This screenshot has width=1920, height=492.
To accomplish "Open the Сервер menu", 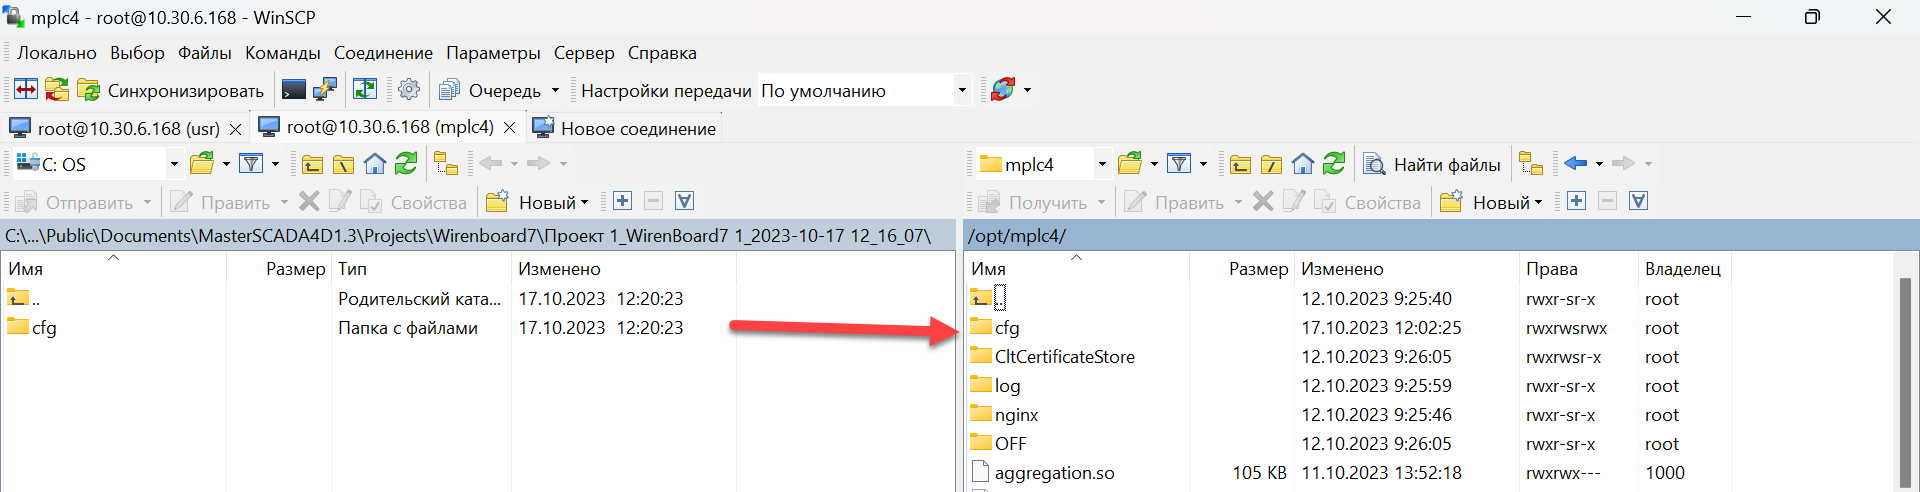I will [x=584, y=53].
